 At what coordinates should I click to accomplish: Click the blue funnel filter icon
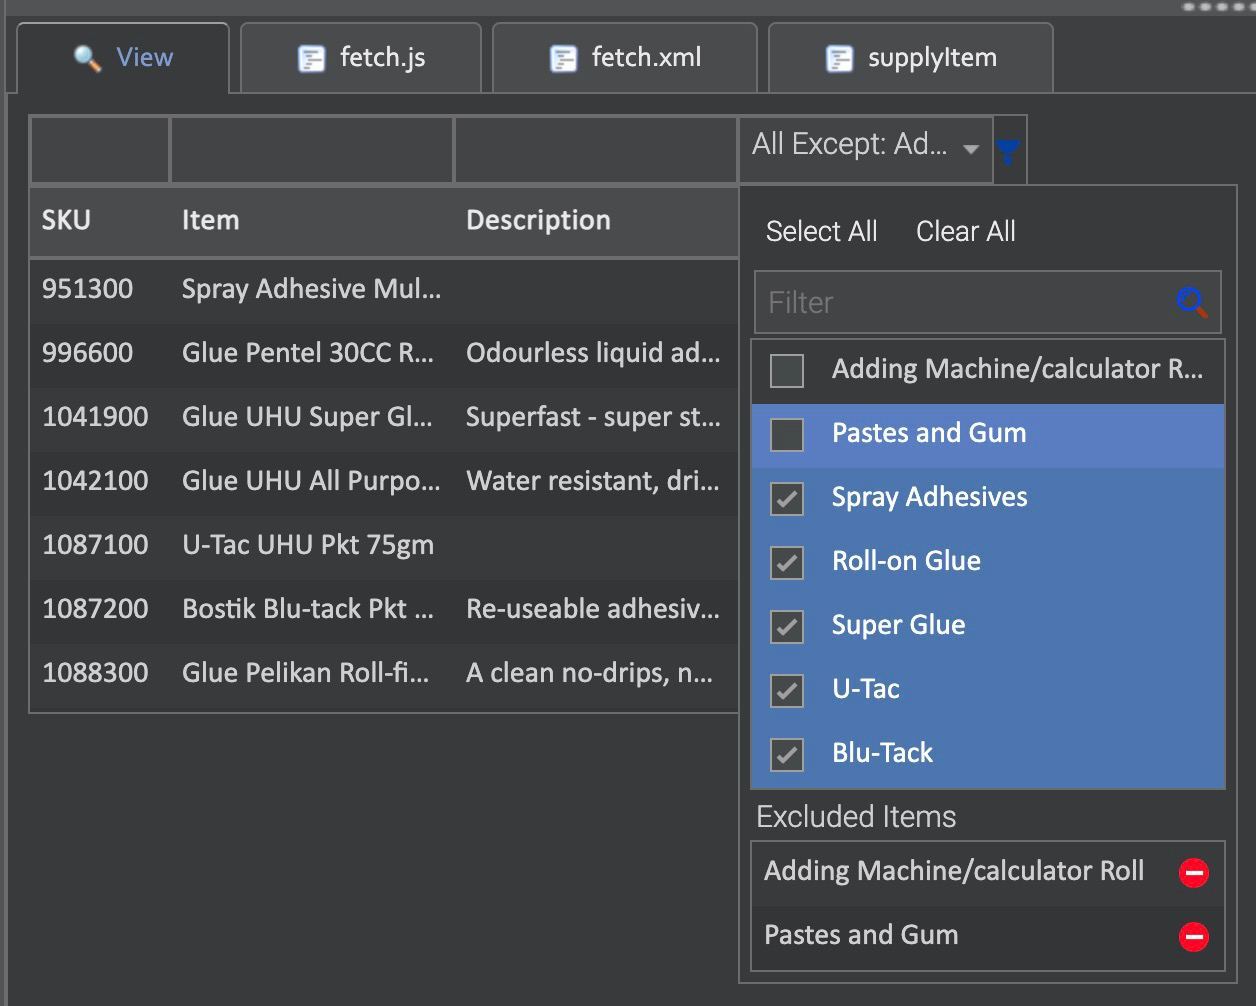(1008, 151)
